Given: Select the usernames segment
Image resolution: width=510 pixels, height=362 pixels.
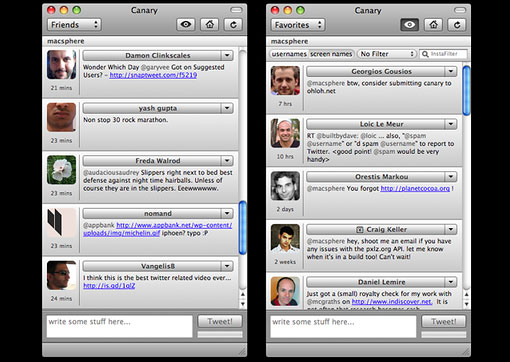Looking at the screenshot, I should [289, 54].
